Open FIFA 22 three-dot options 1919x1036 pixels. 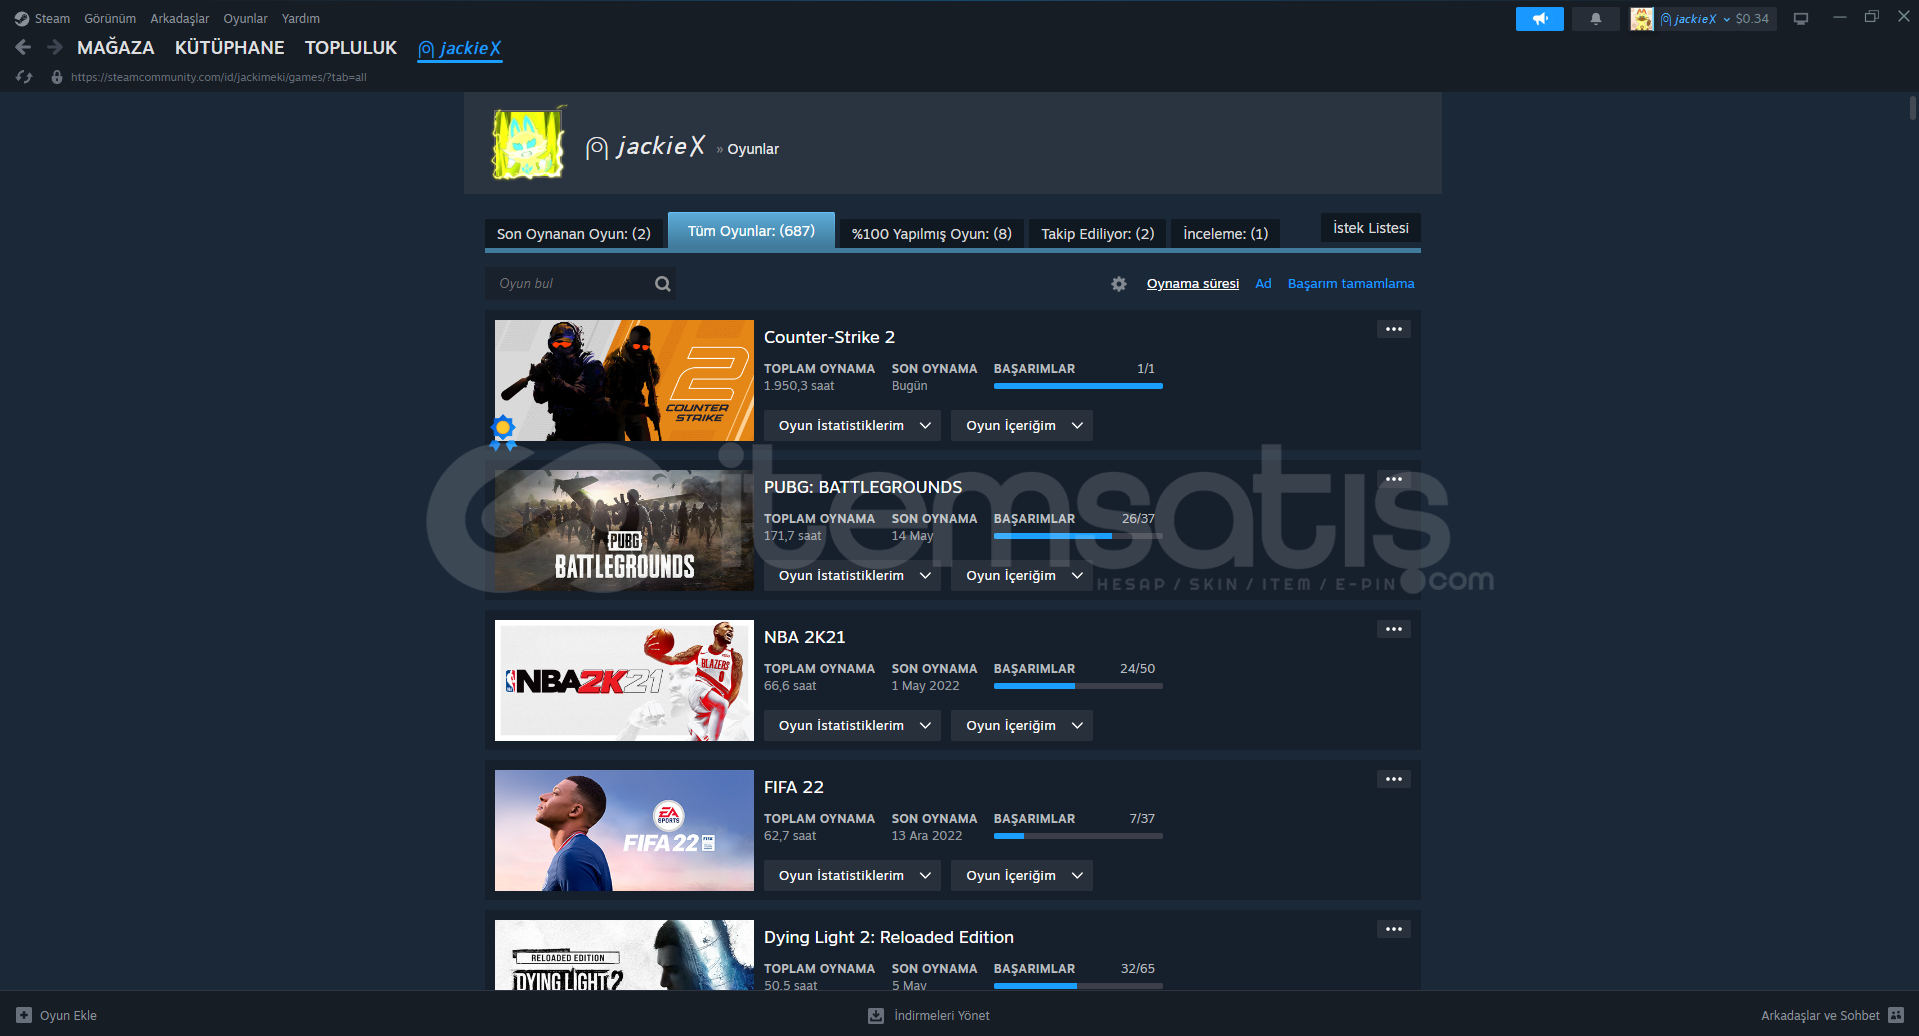pos(1394,779)
